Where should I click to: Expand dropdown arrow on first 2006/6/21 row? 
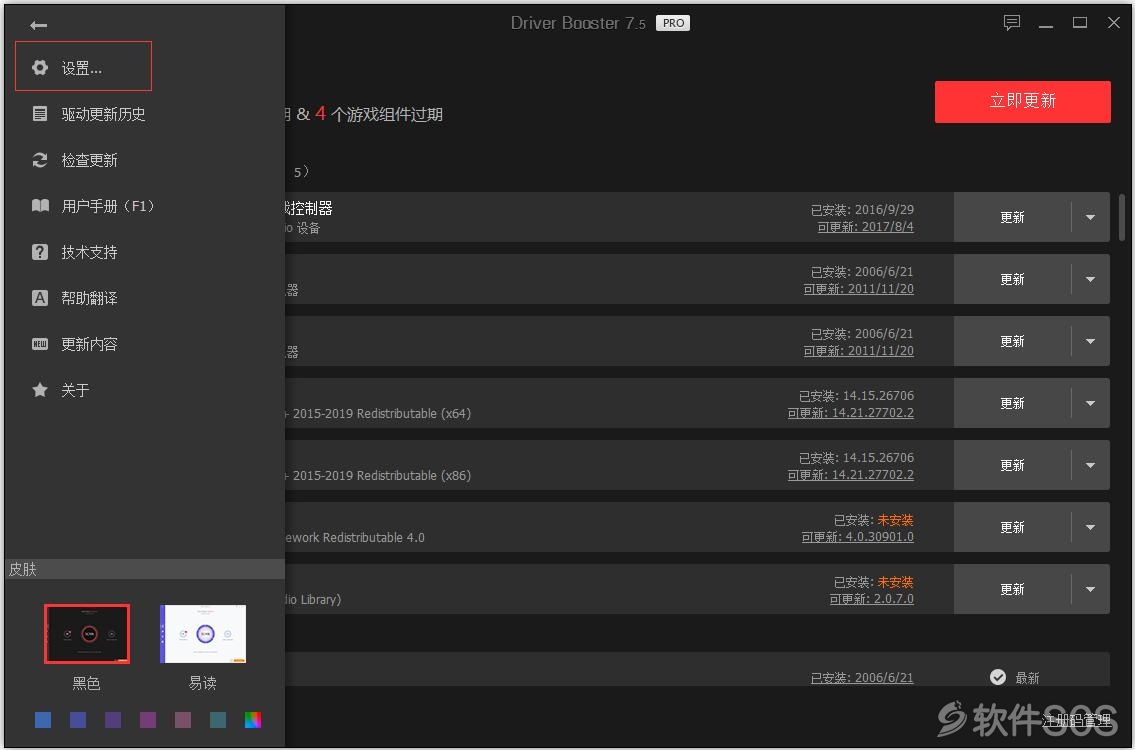click(x=1090, y=279)
